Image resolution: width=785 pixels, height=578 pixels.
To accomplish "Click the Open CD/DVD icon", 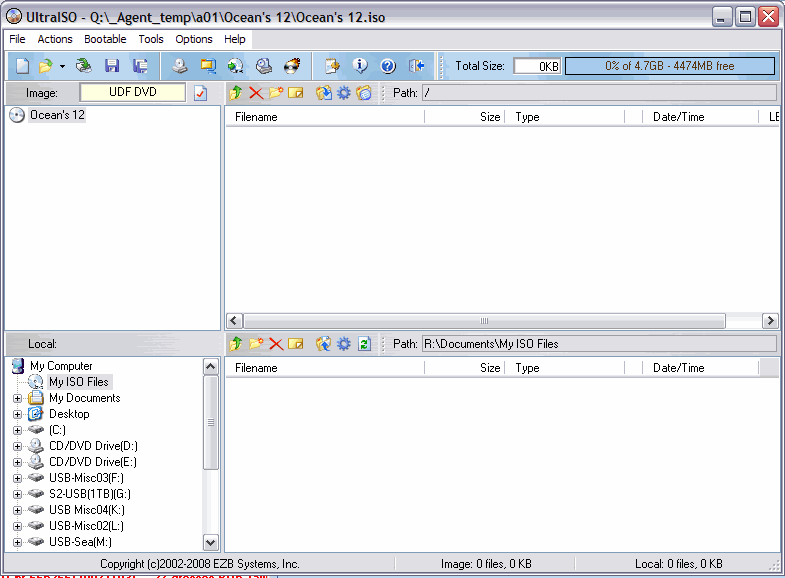I will coord(84,66).
